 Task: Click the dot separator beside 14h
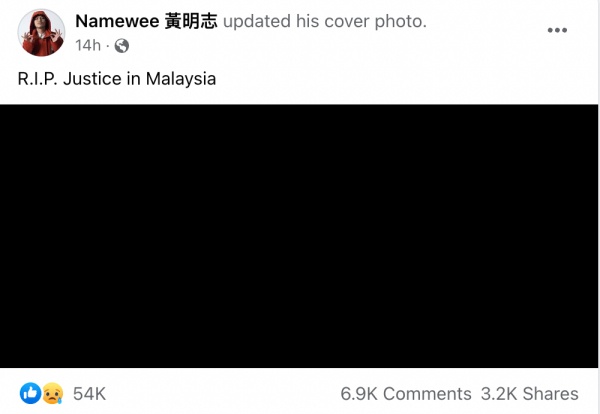(108, 46)
